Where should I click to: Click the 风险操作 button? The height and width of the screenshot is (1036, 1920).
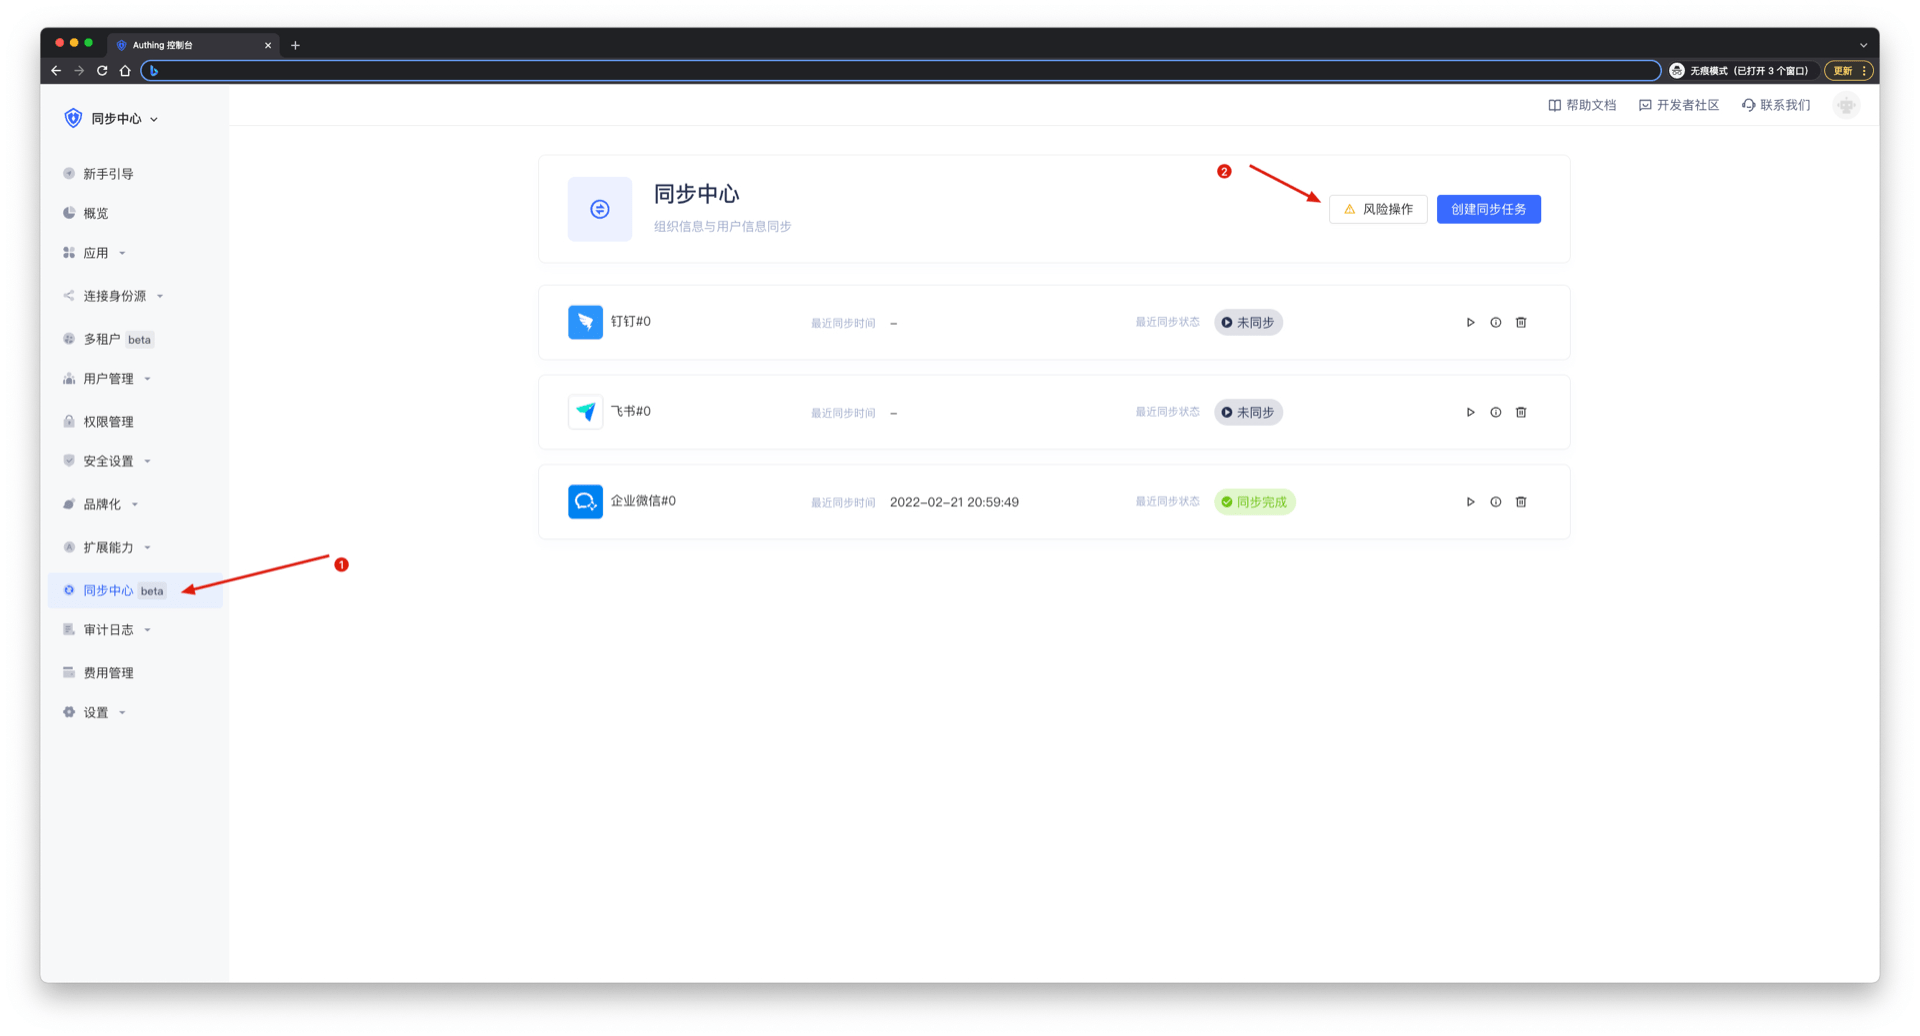click(x=1377, y=209)
